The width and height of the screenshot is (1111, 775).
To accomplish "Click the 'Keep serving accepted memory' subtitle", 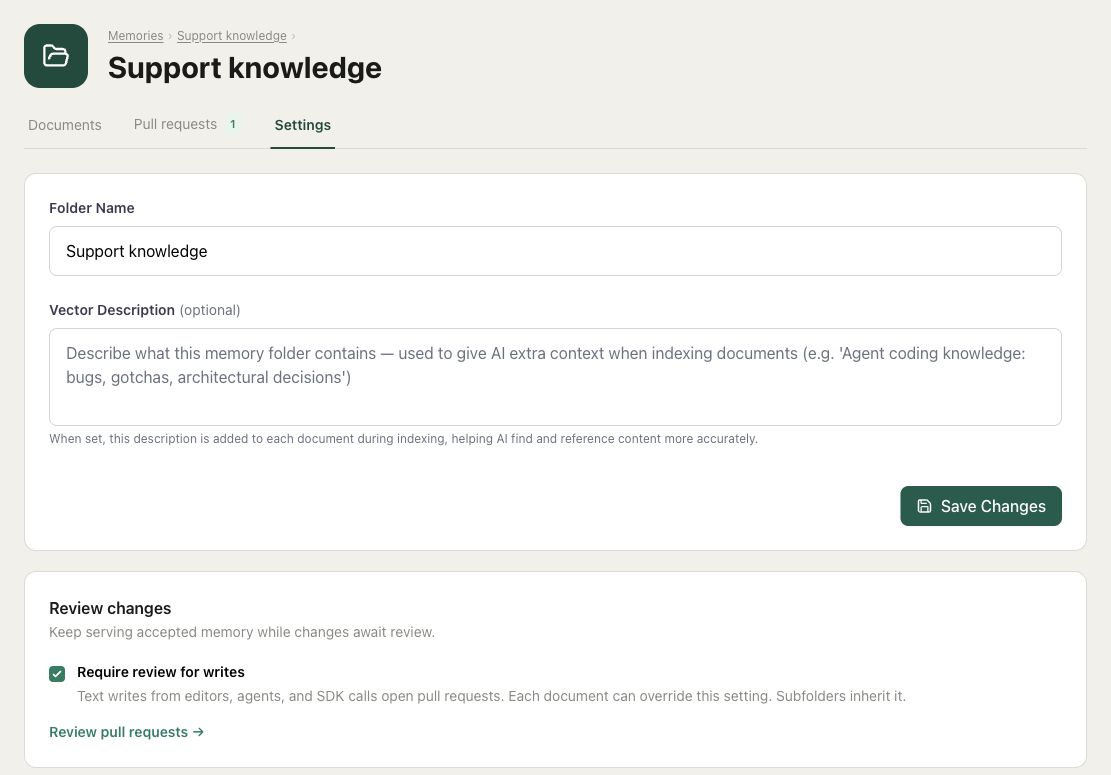I will [242, 632].
